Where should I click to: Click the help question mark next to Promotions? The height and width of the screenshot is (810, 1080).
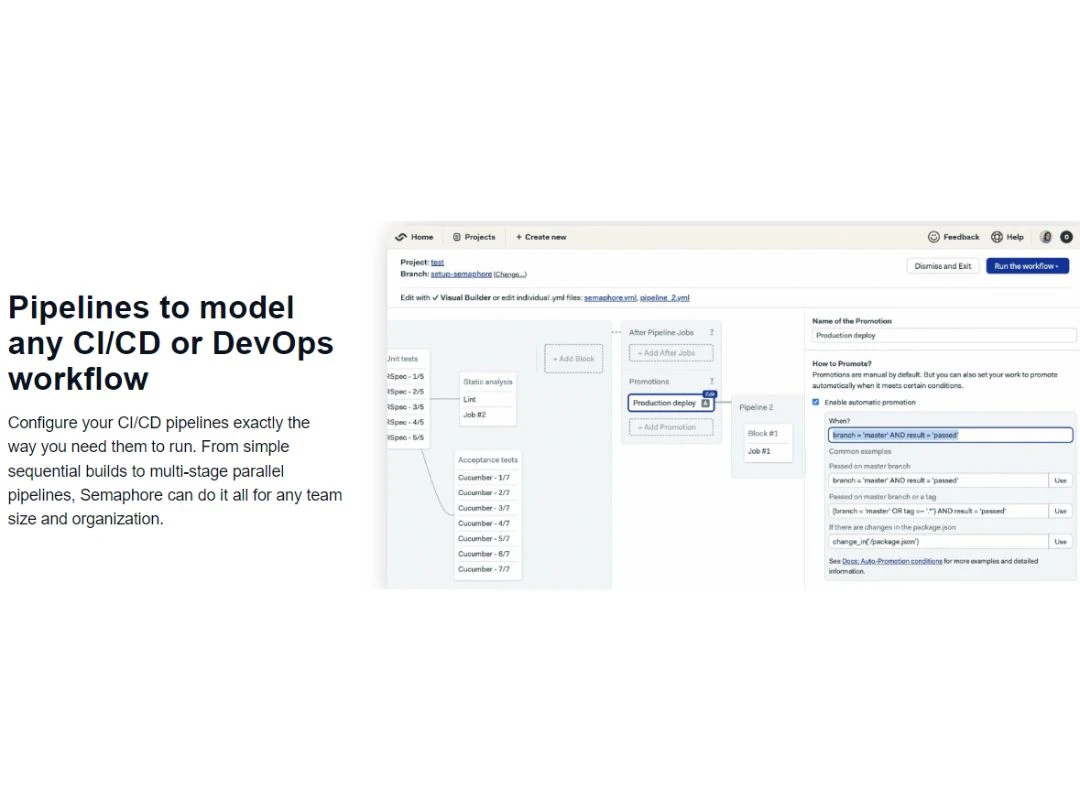[x=712, y=382]
